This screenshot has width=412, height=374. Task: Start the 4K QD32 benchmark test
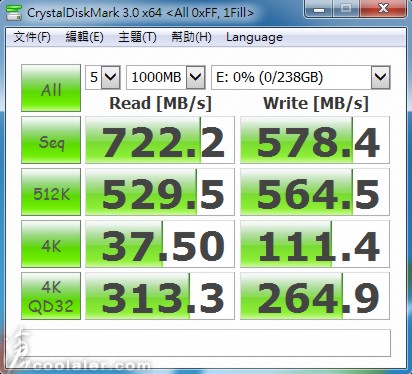point(51,296)
